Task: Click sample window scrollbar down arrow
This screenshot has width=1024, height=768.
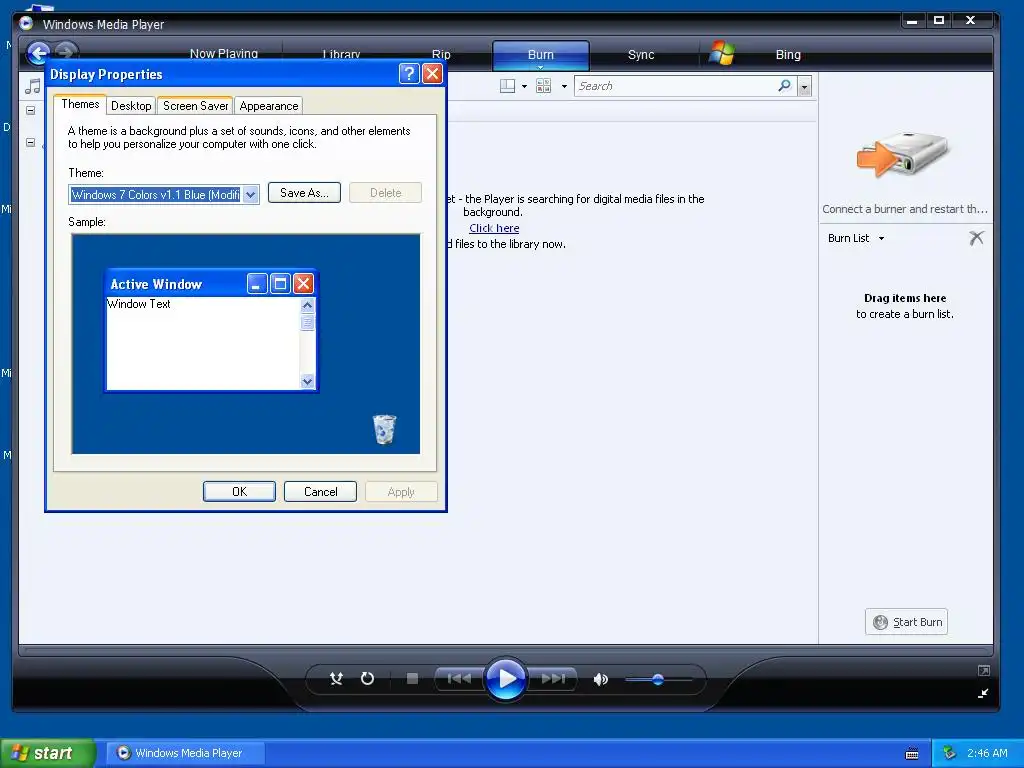Action: [x=308, y=381]
